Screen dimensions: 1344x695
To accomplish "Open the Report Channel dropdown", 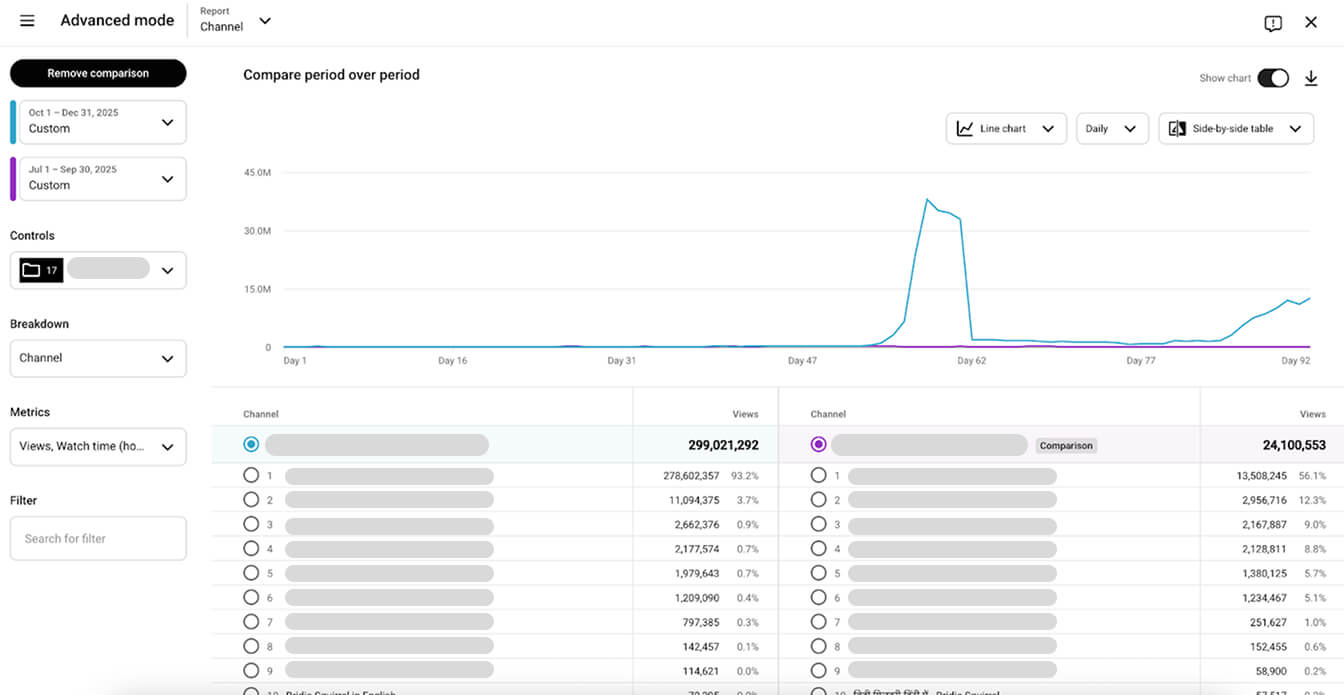I will point(235,21).
